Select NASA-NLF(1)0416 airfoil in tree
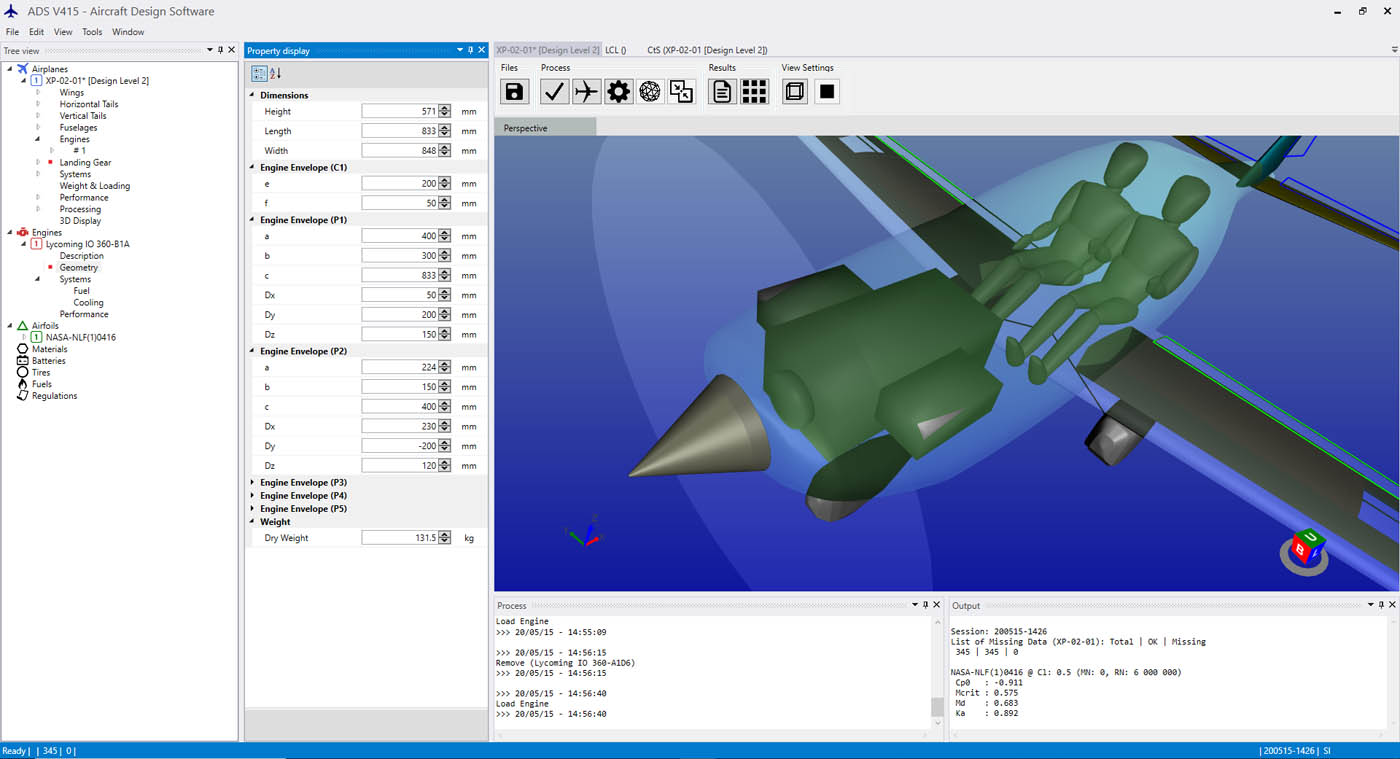Viewport: 1400px width, 759px height. (x=81, y=338)
